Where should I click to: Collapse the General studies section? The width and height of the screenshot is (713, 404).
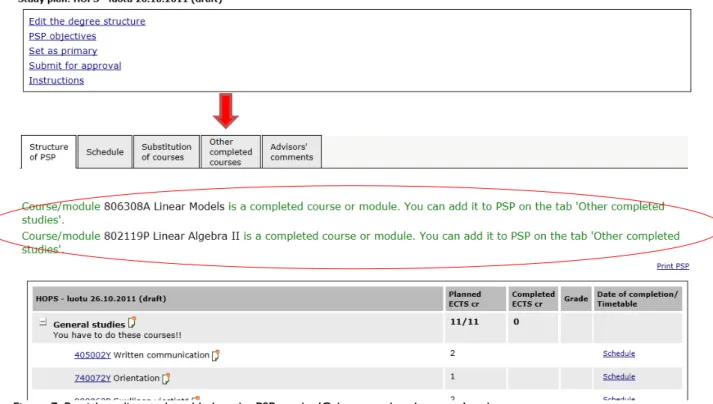pos(43,323)
